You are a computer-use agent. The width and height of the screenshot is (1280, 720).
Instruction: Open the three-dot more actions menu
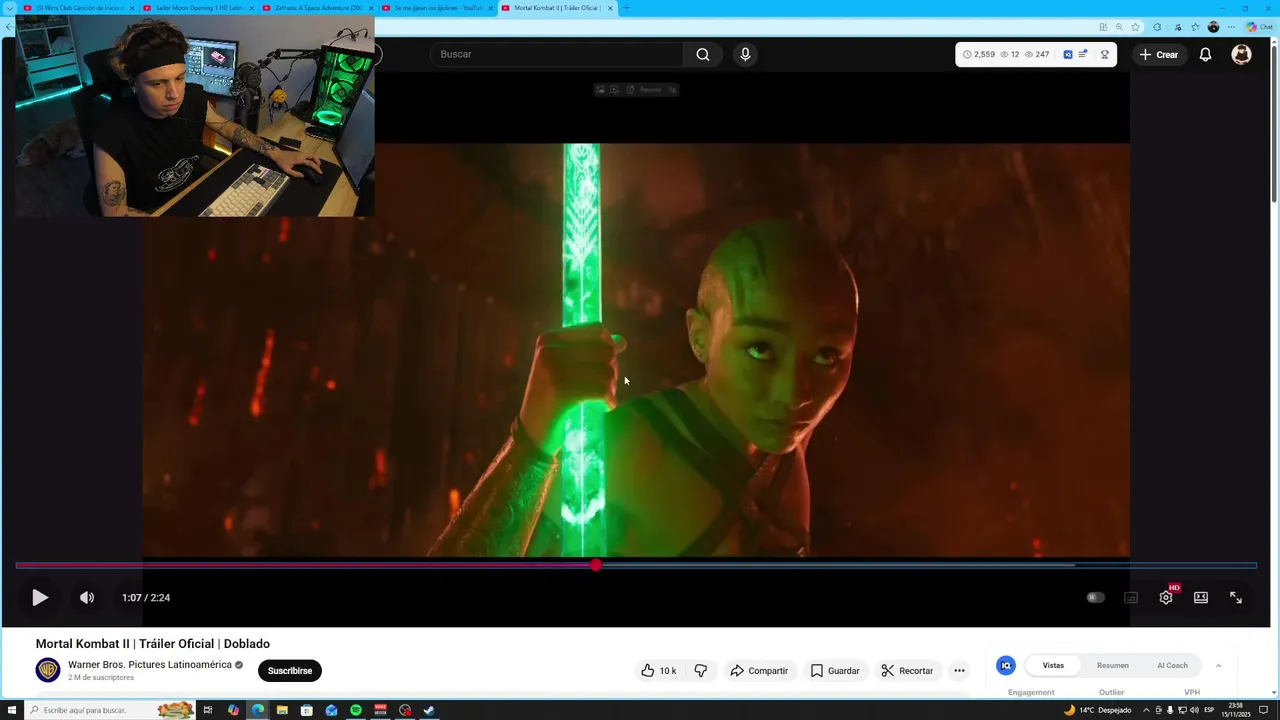tap(959, 671)
